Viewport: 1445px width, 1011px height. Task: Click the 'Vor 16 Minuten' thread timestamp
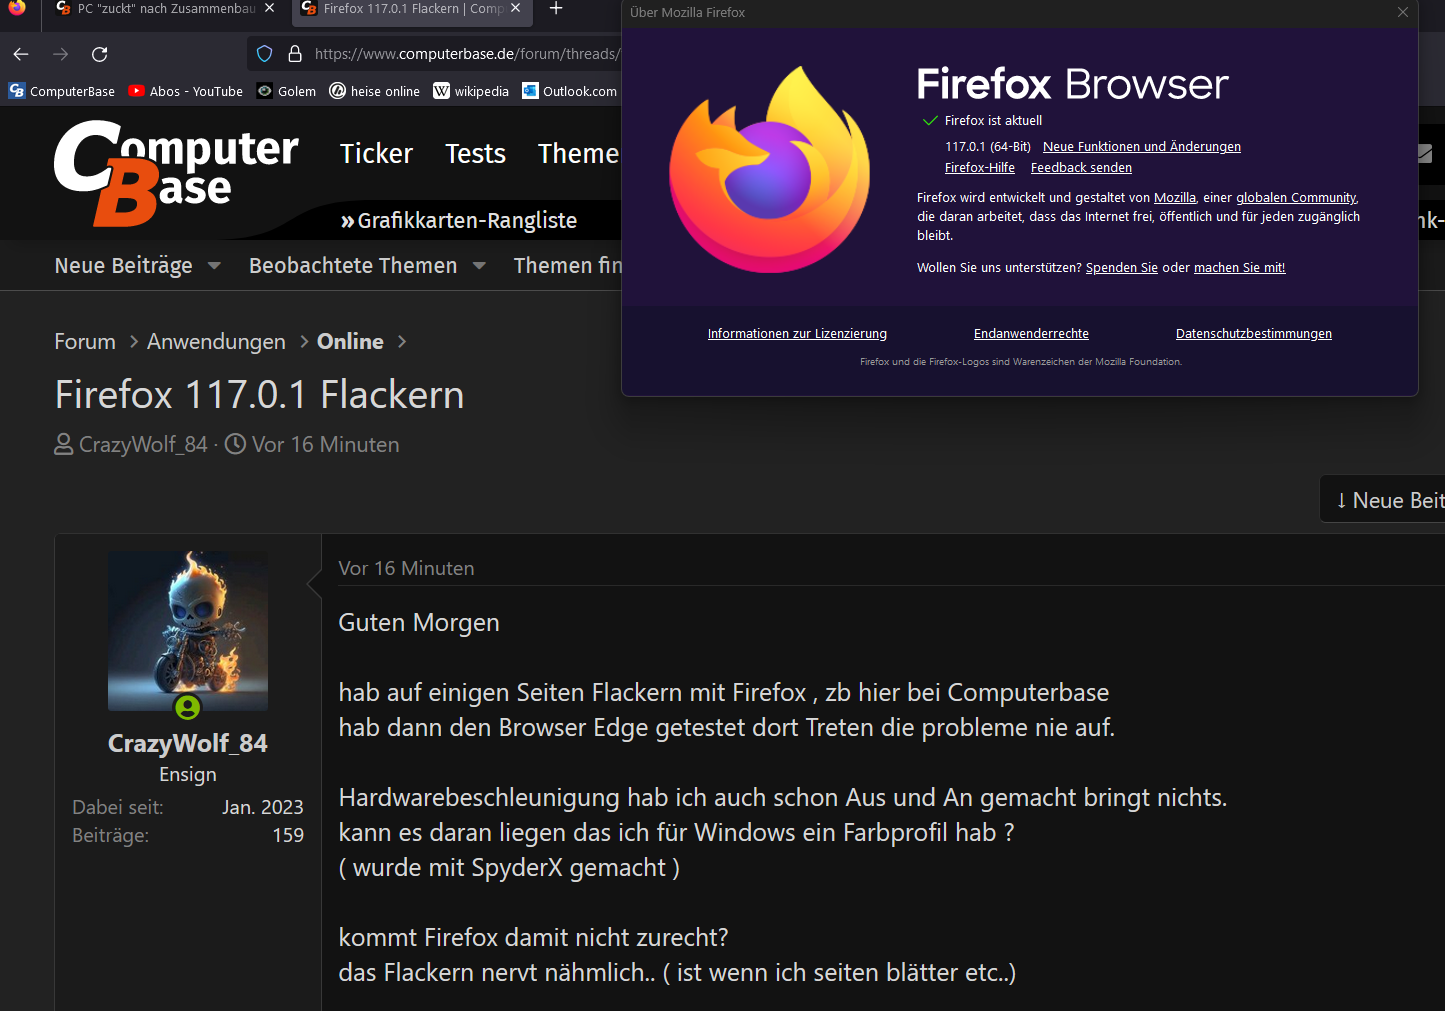[325, 444]
